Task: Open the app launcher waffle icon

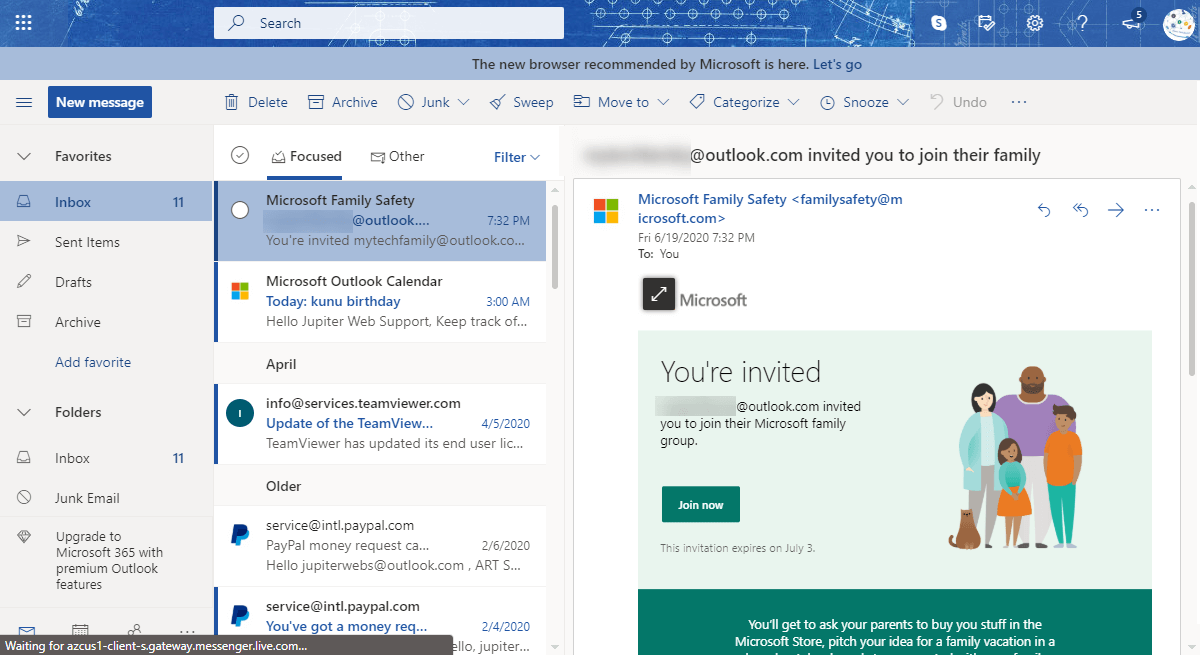Action: tap(24, 23)
